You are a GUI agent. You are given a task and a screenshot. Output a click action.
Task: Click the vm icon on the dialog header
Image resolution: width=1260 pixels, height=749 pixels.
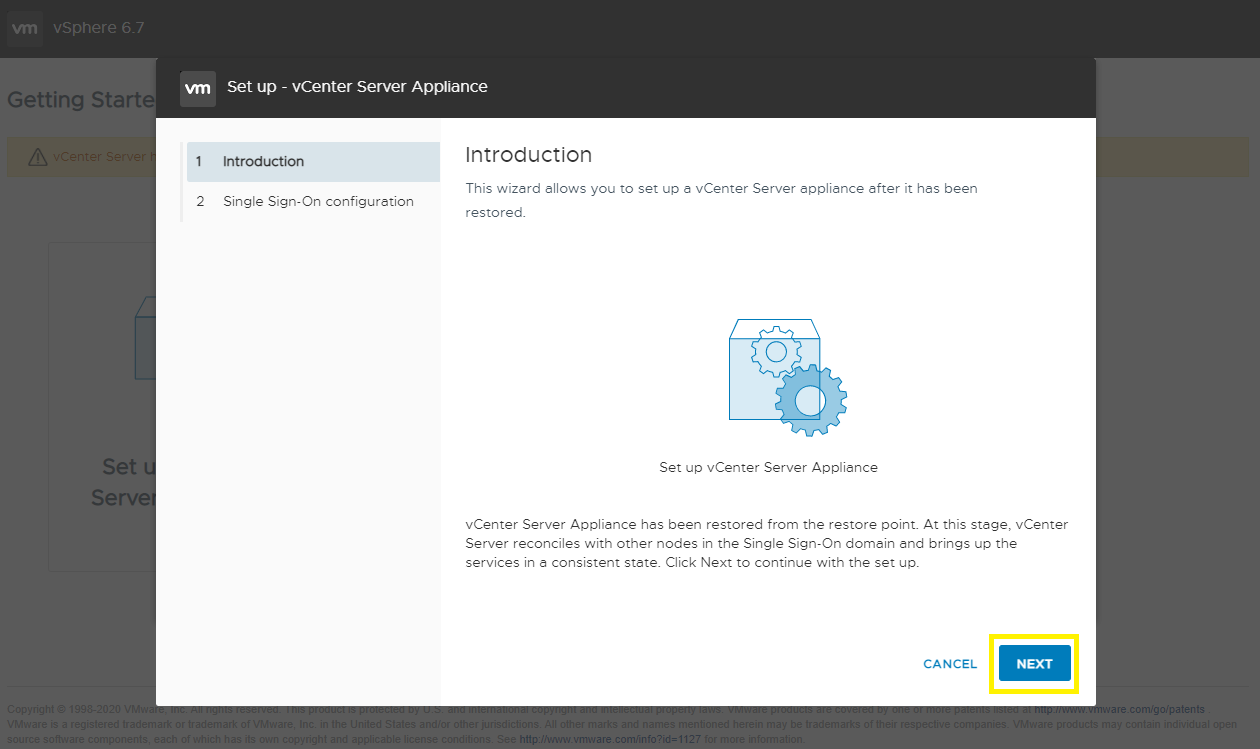[197, 89]
